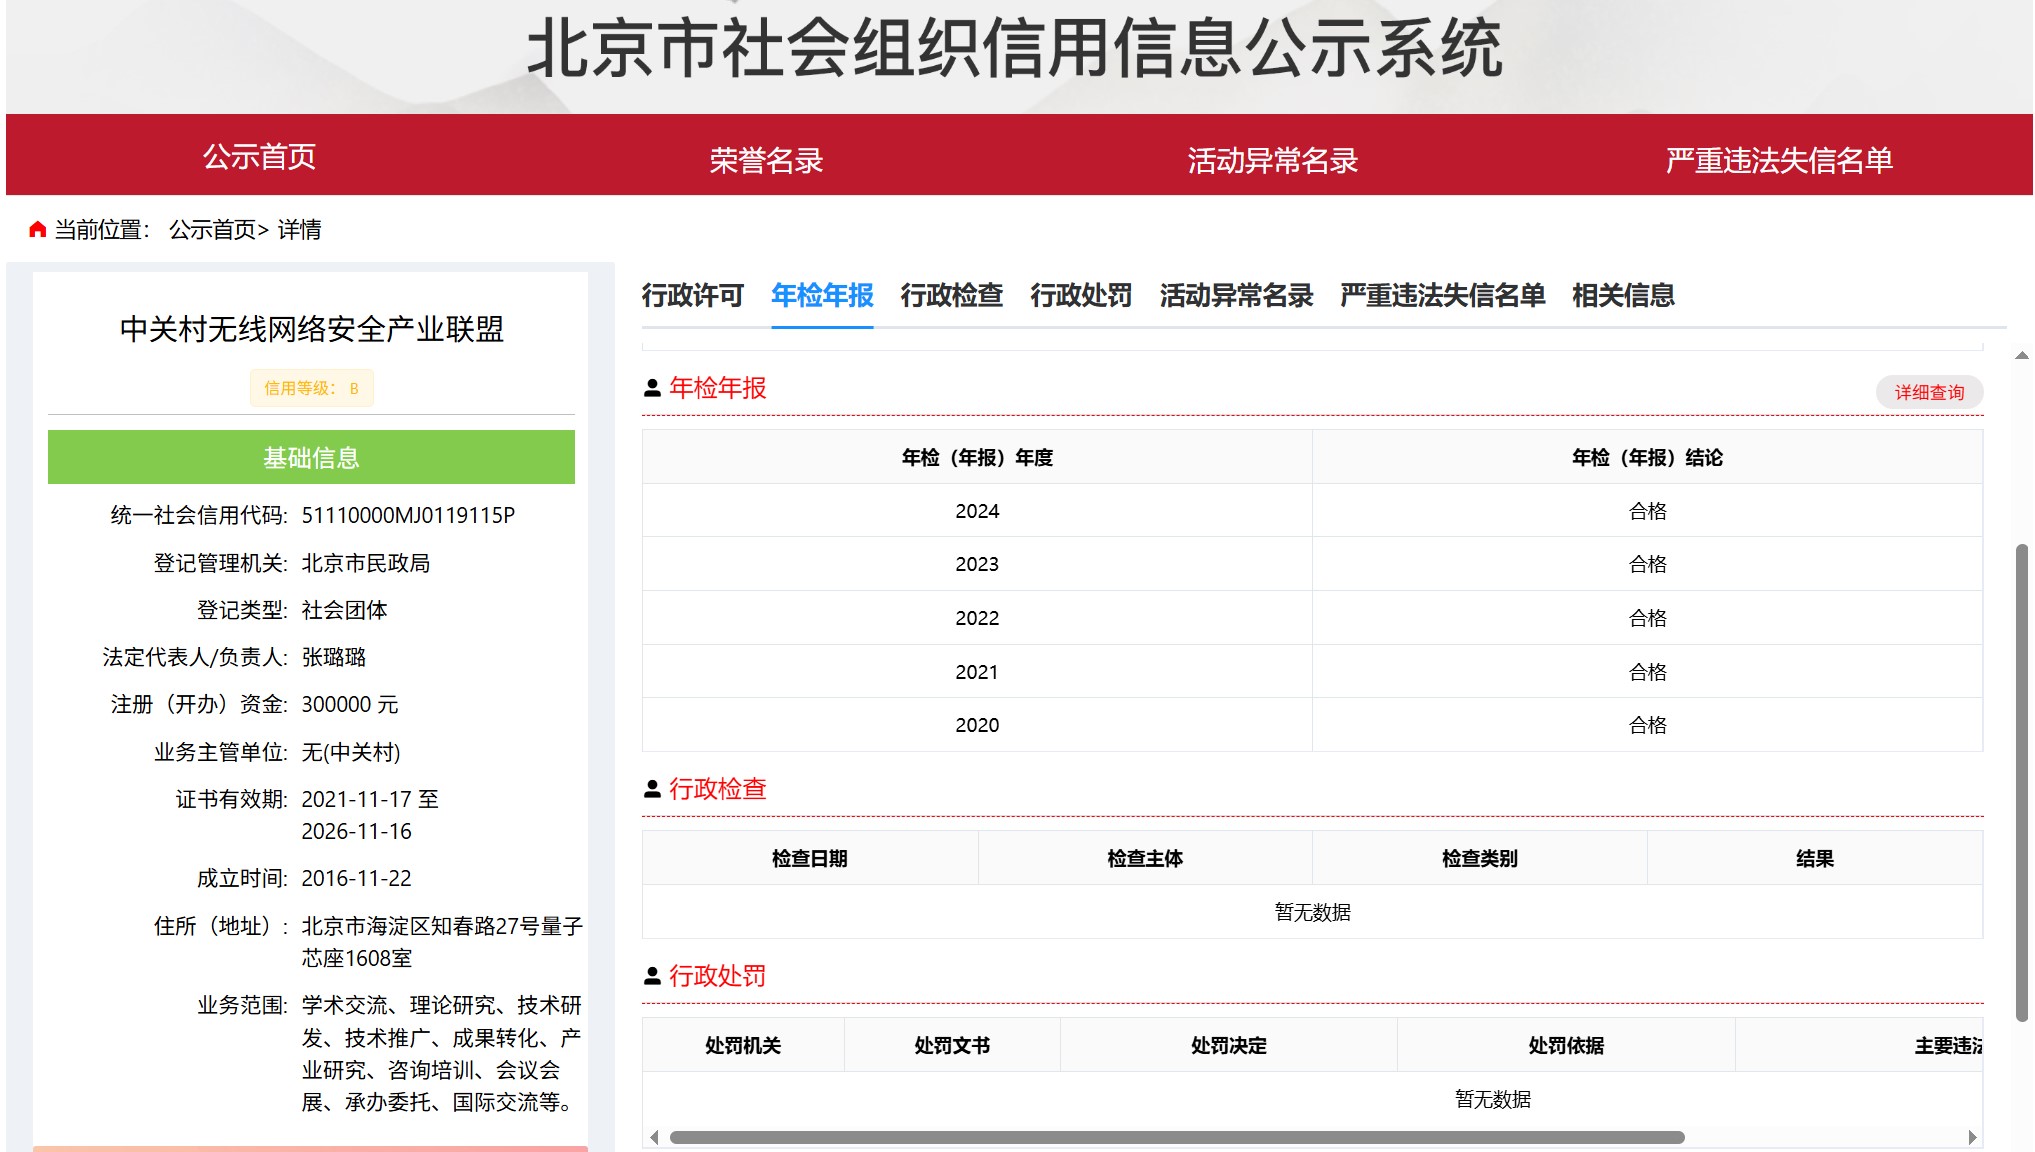The image size is (2035, 1152).
Task: Switch to the 行政许可 tab
Action: coord(693,296)
